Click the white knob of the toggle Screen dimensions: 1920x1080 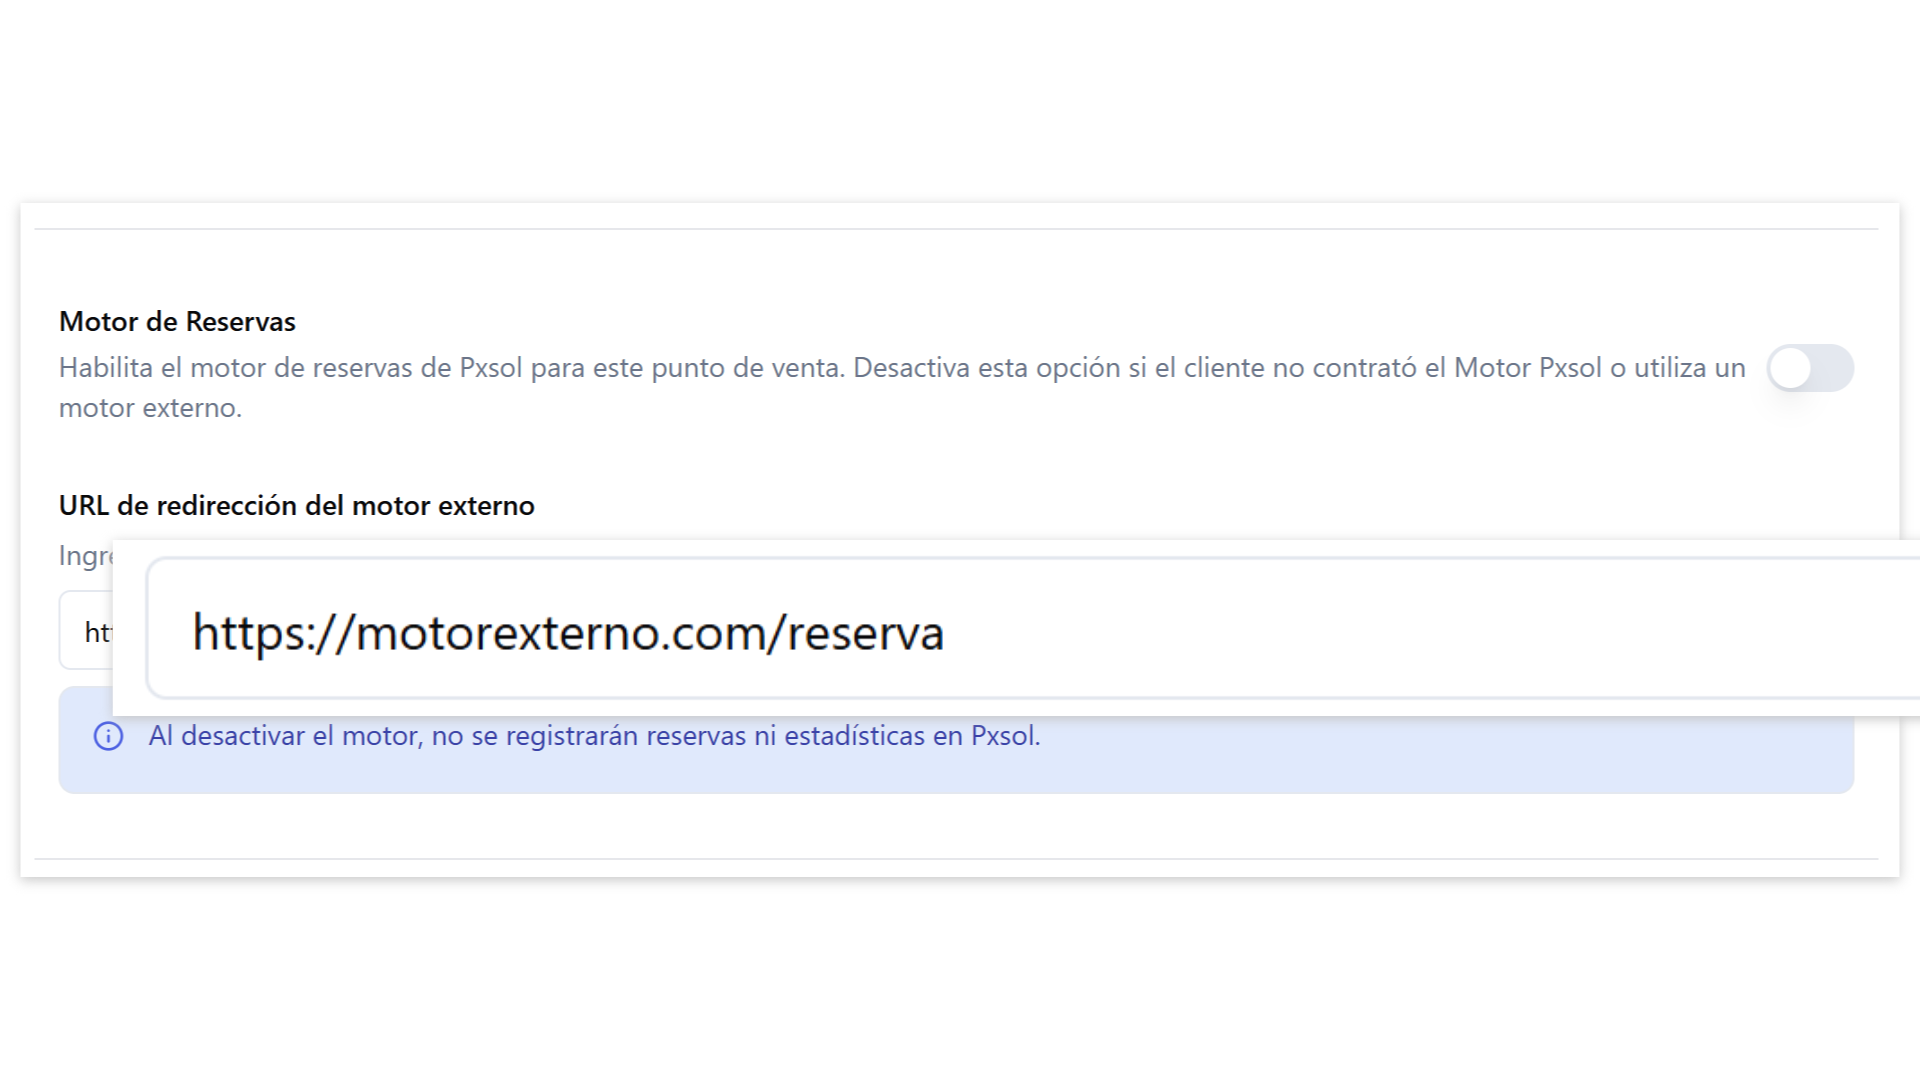[1791, 368]
